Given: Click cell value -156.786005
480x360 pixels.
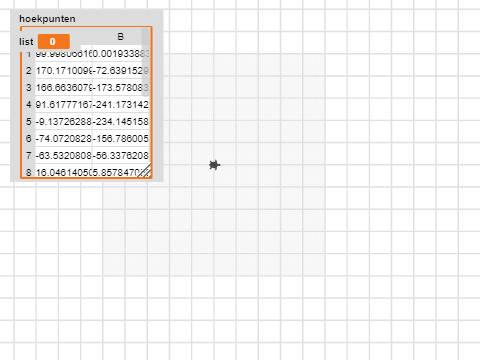Looking at the screenshot, I should pyautogui.click(x=121, y=139).
